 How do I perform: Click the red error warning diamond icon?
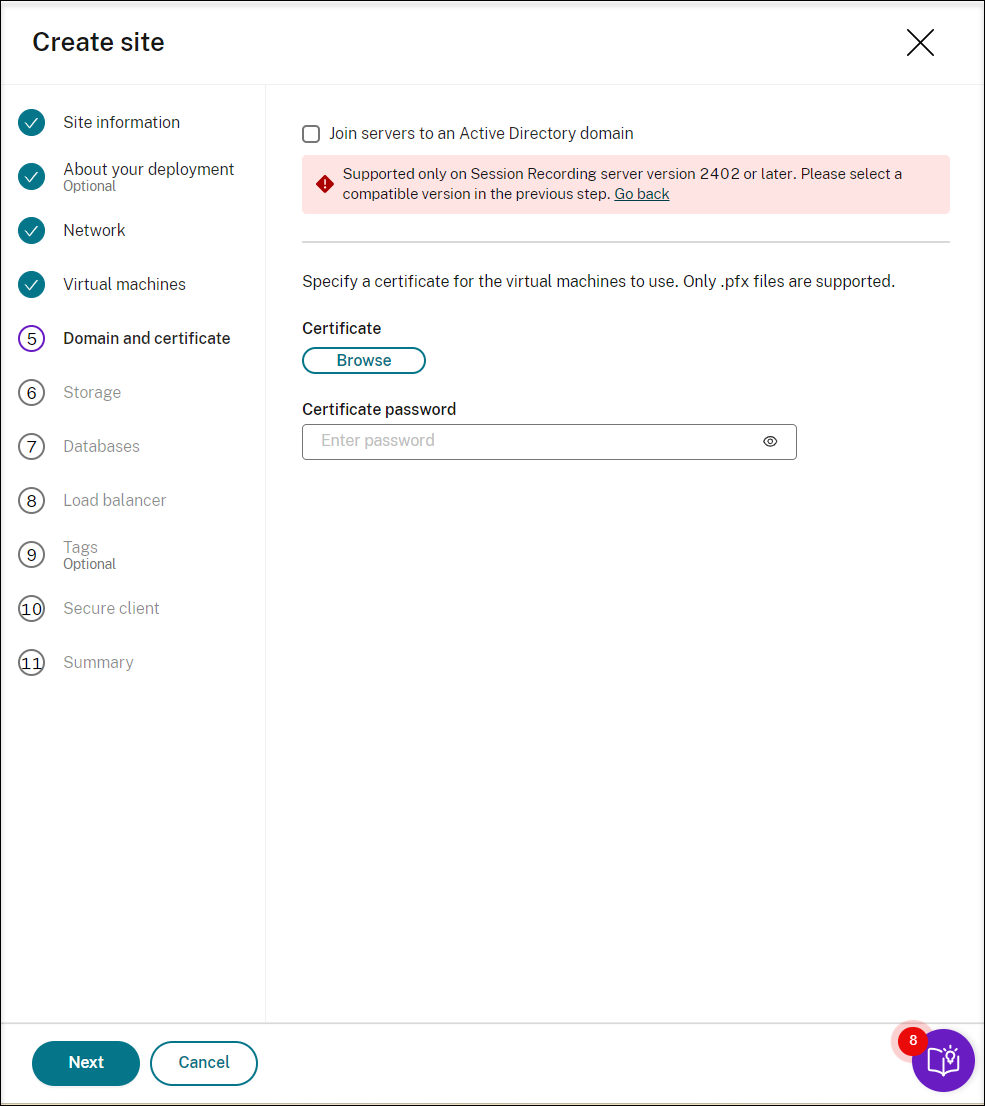tap(325, 184)
